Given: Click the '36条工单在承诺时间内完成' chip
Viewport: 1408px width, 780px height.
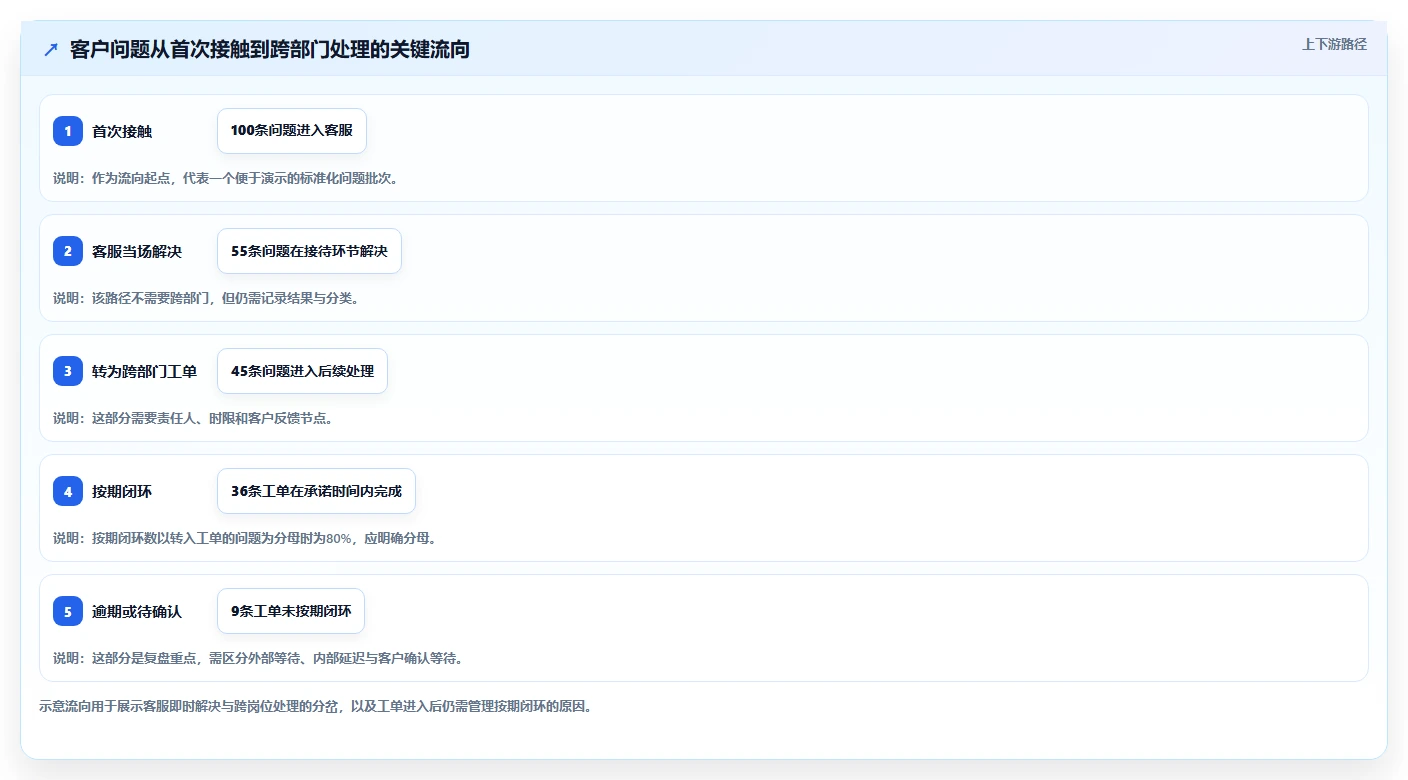Looking at the screenshot, I should [x=316, y=491].
